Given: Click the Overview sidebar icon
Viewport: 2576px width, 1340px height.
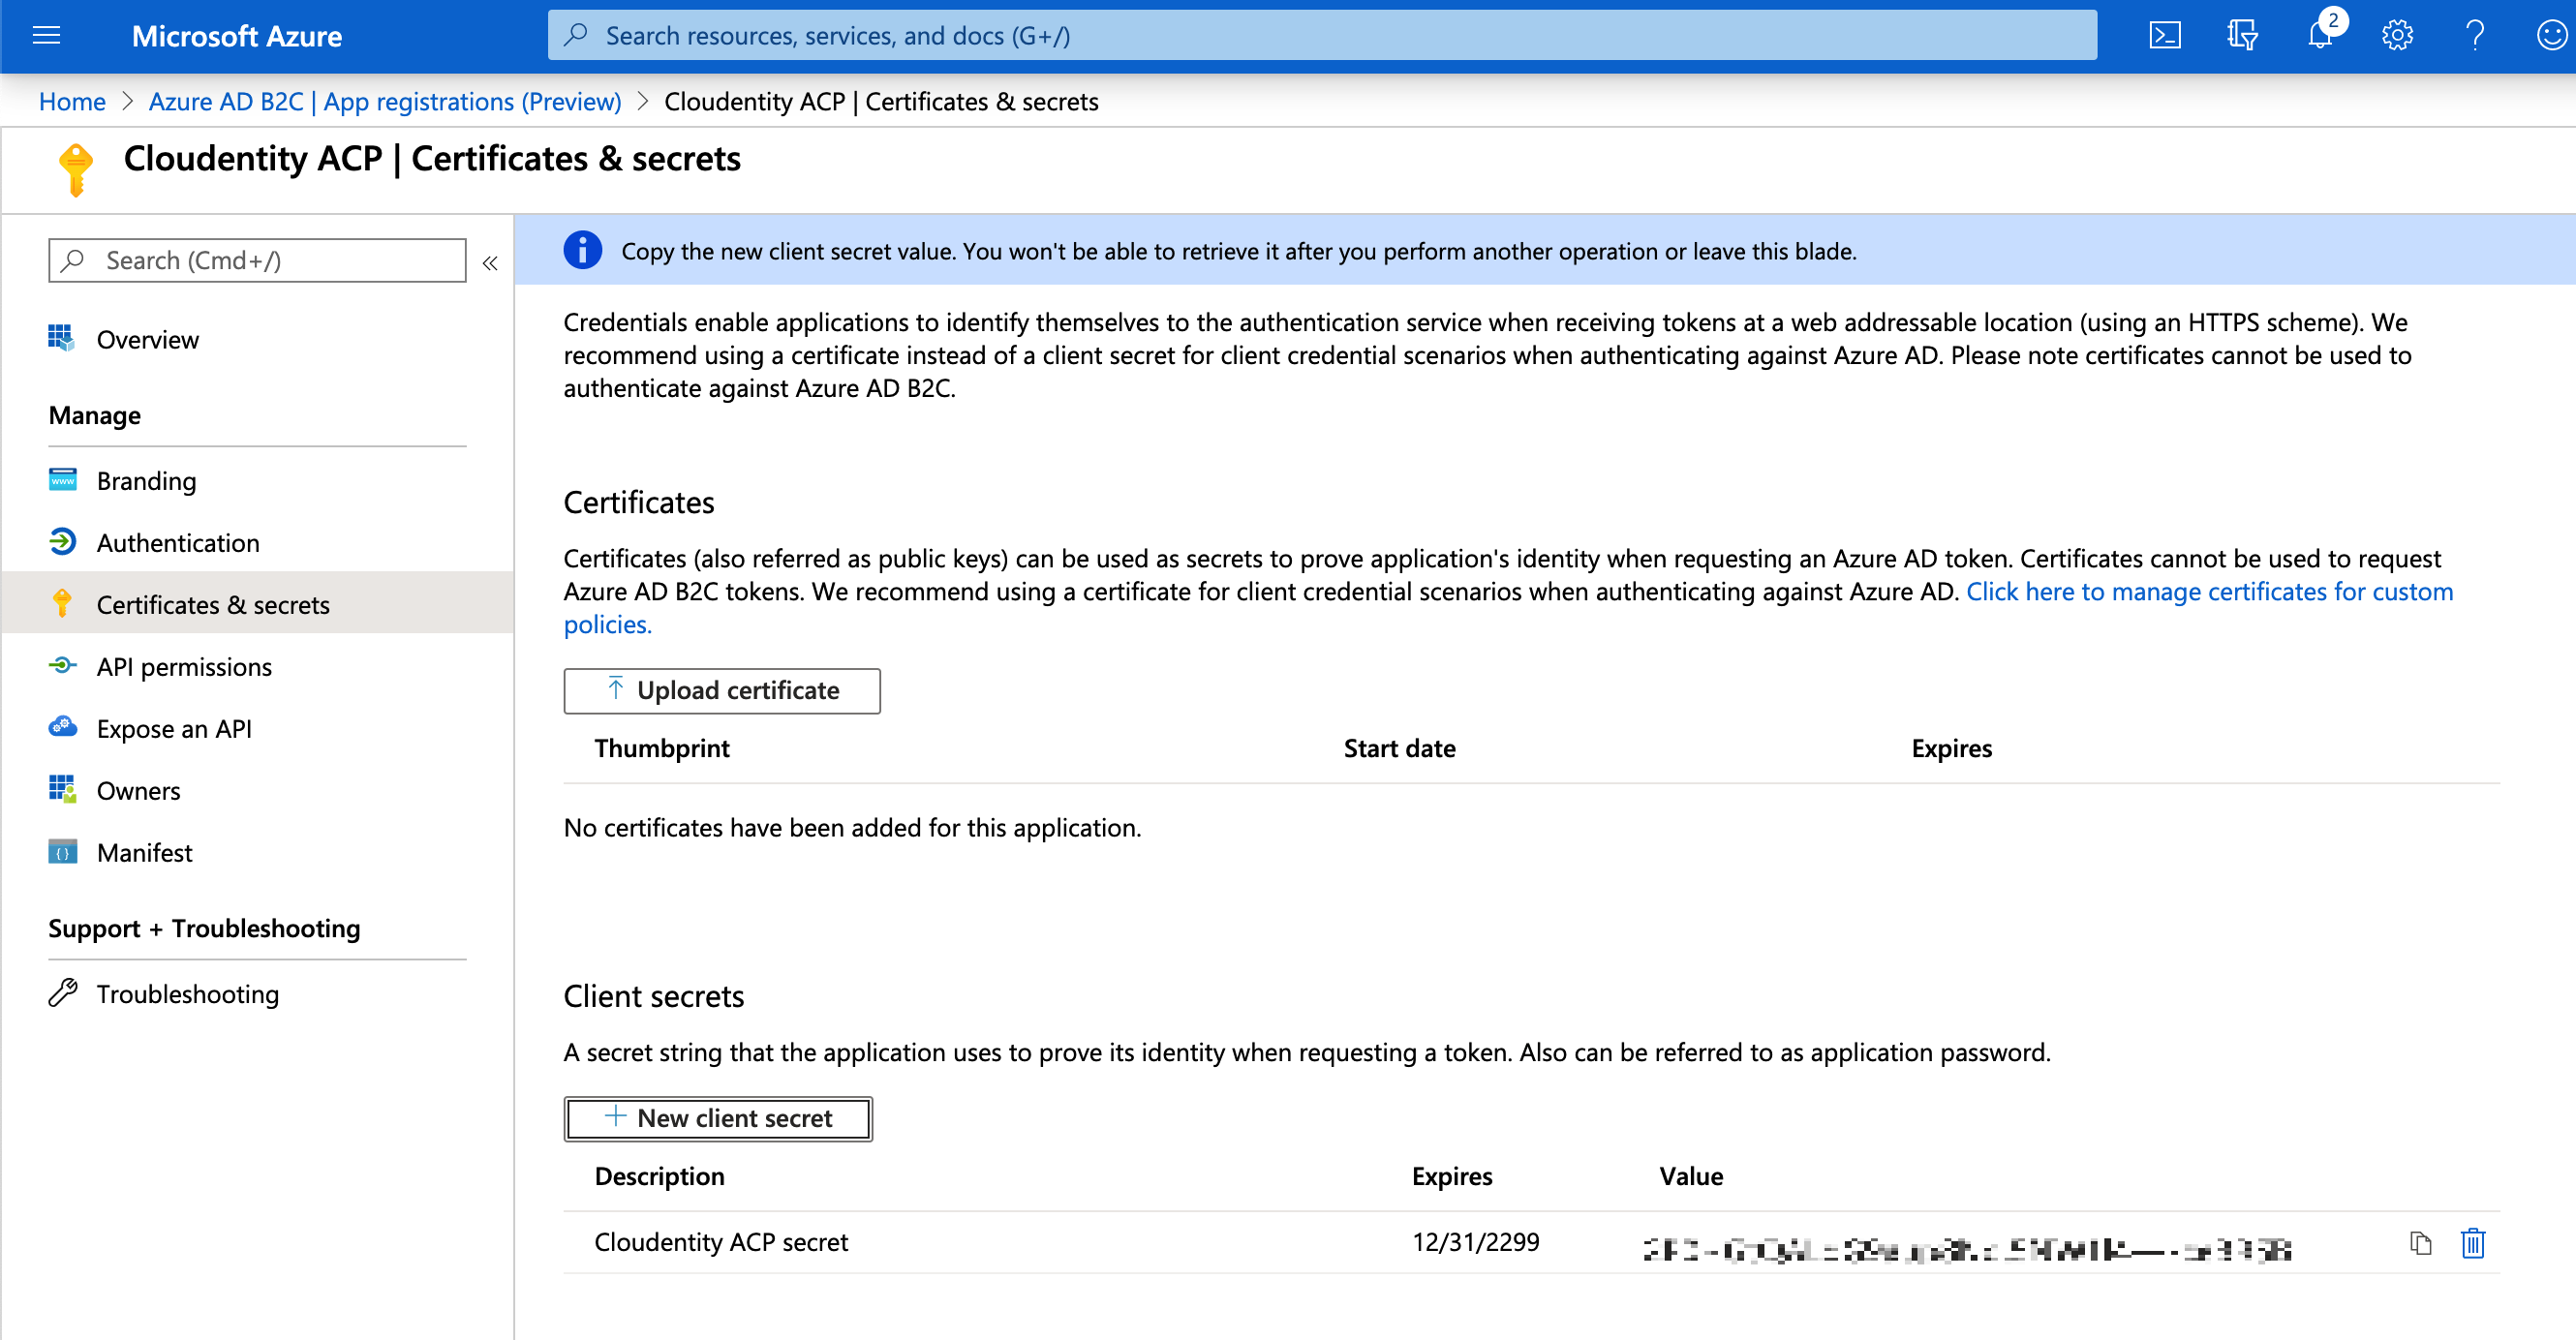Looking at the screenshot, I should [63, 337].
